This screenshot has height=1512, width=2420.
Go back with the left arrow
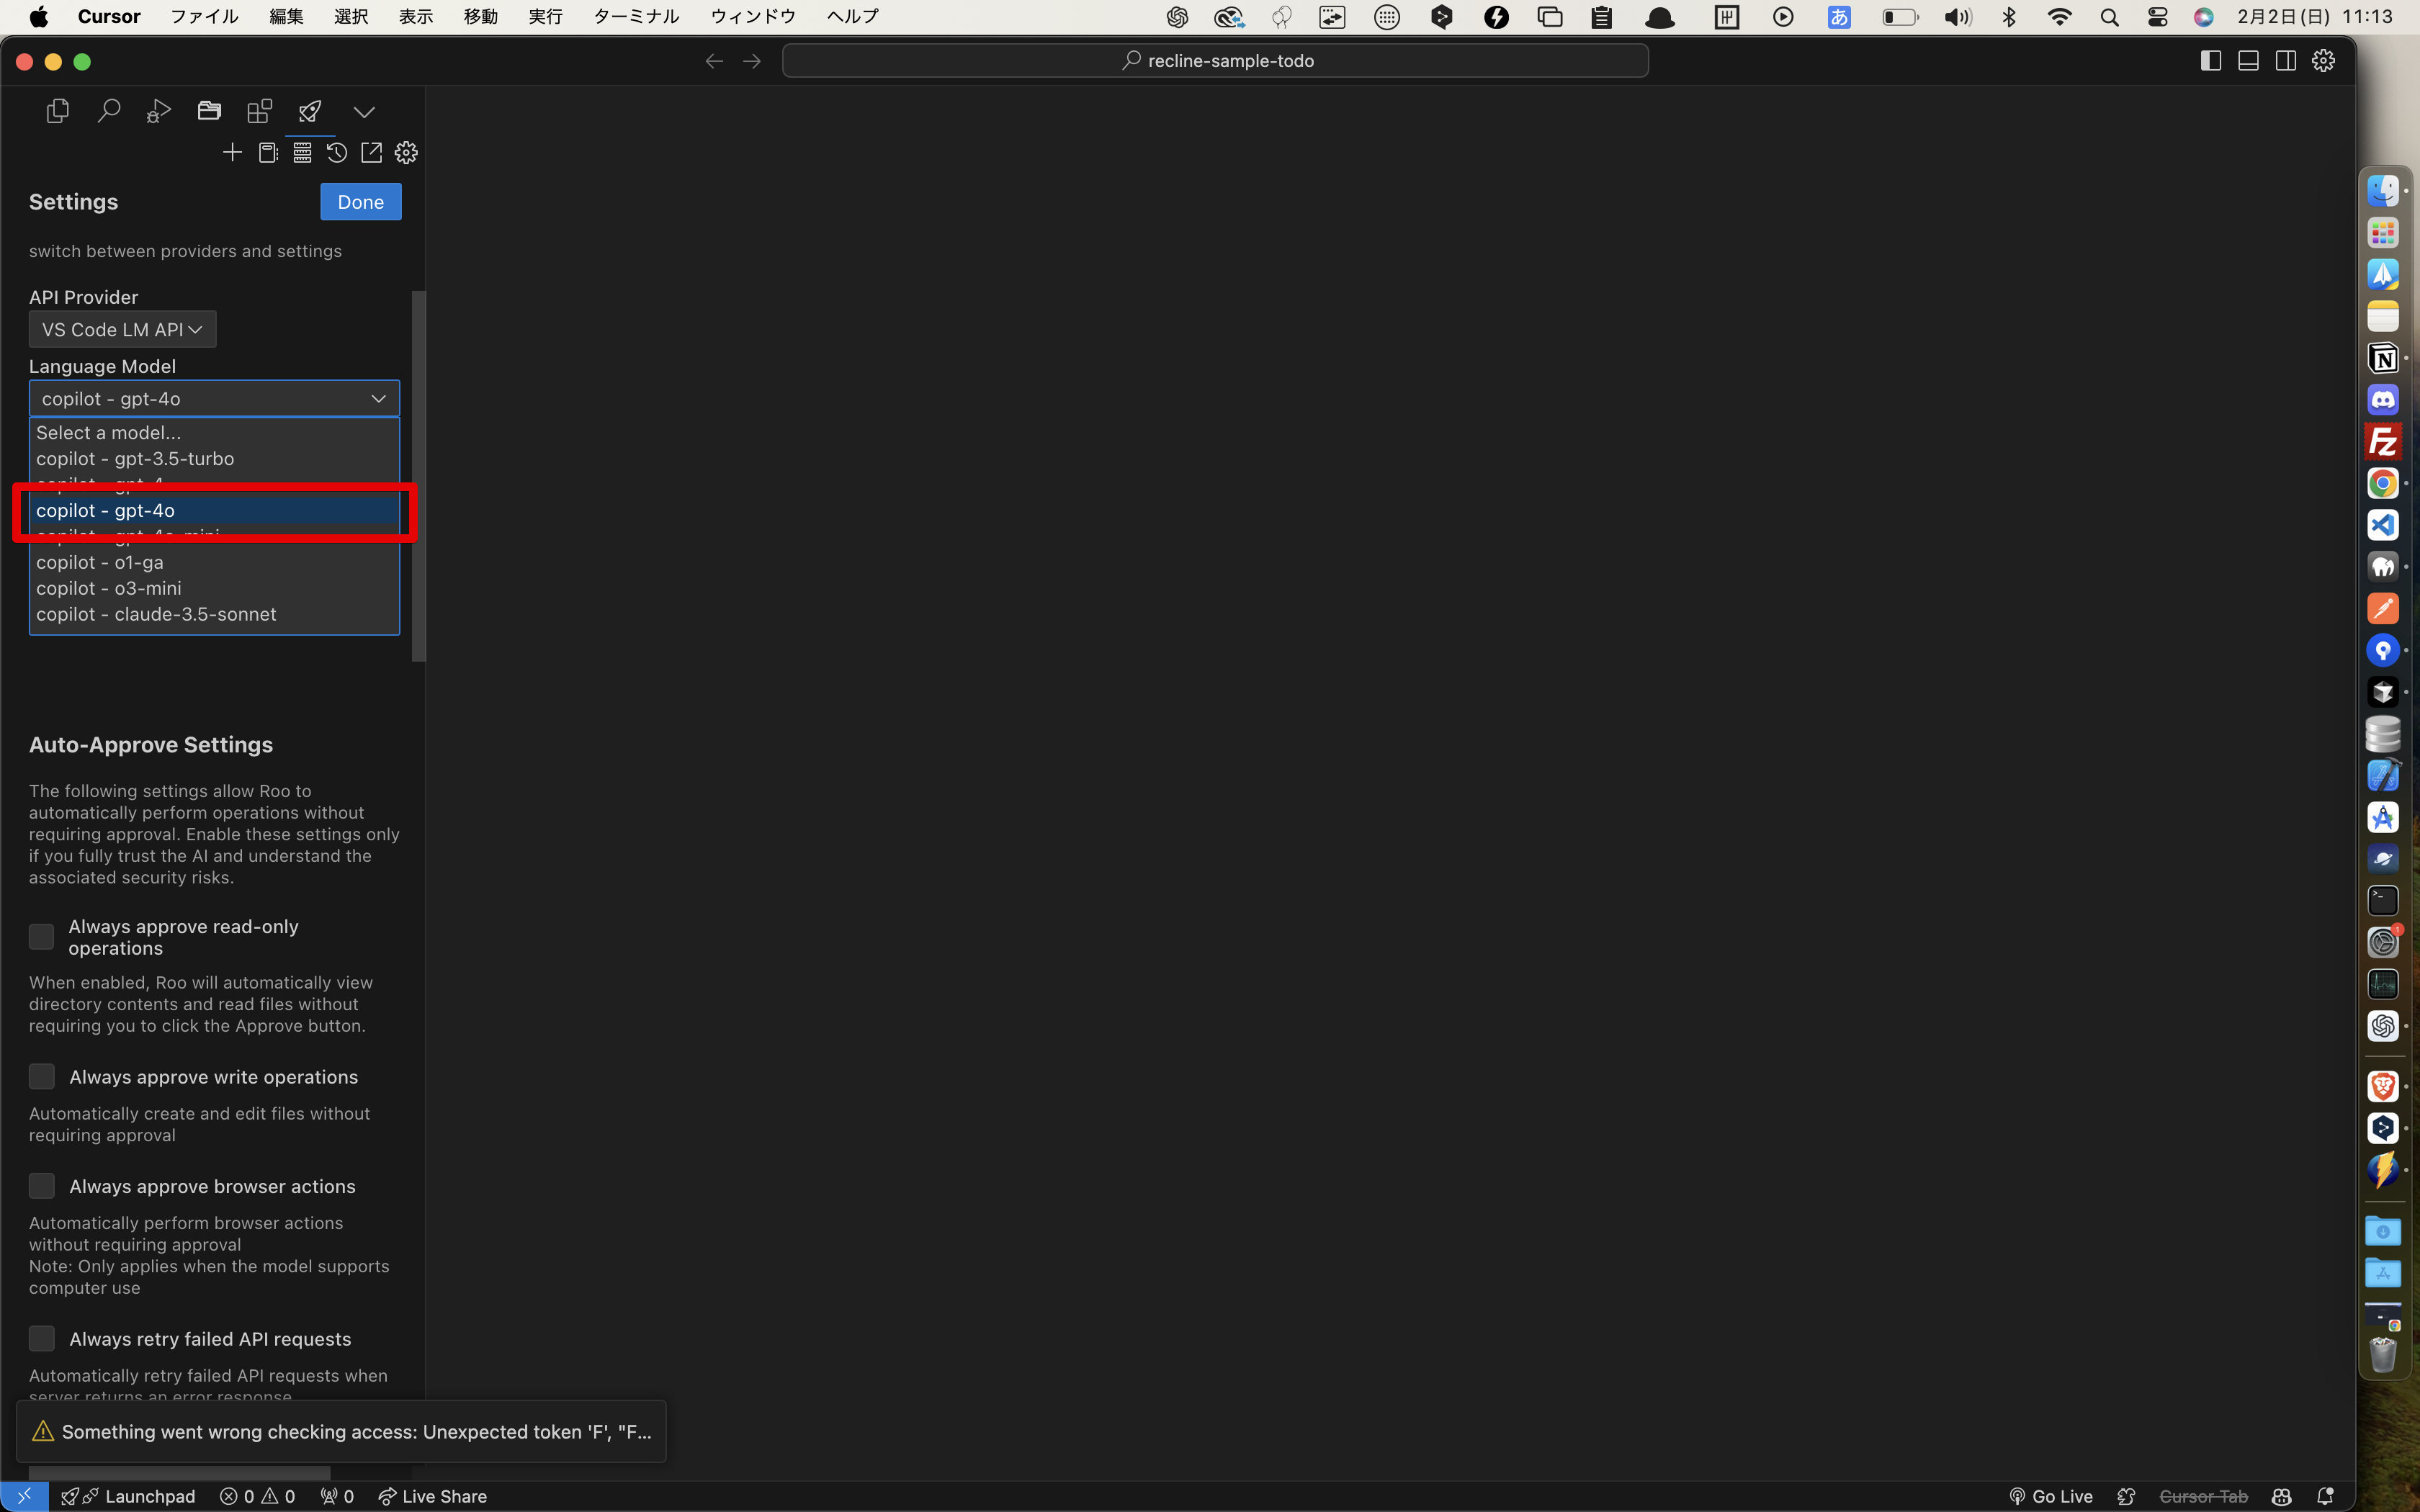[714, 61]
